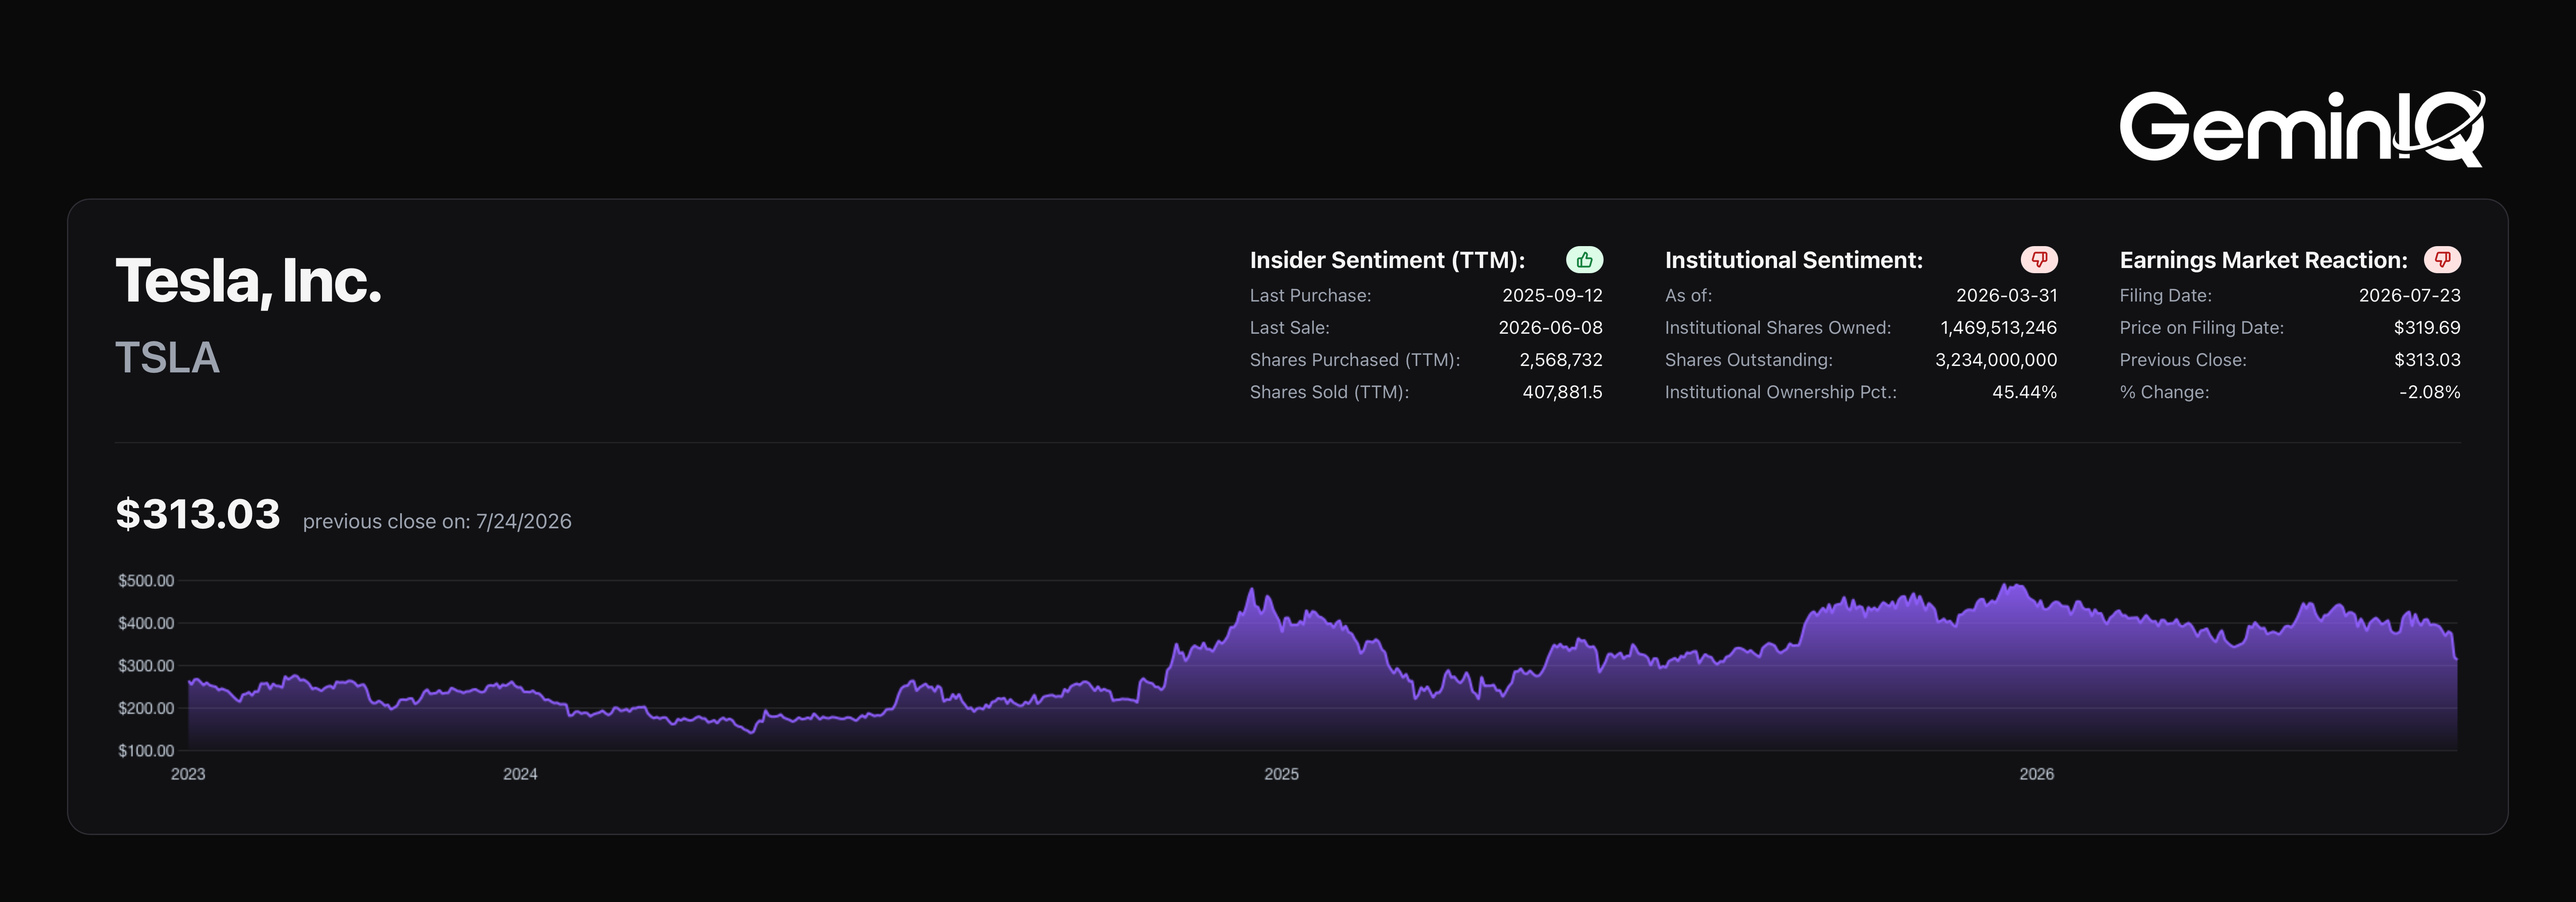Screen dimensions: 2576x902
Task: Click the $500.00 y-axis label
Action: tap(146, 581)
